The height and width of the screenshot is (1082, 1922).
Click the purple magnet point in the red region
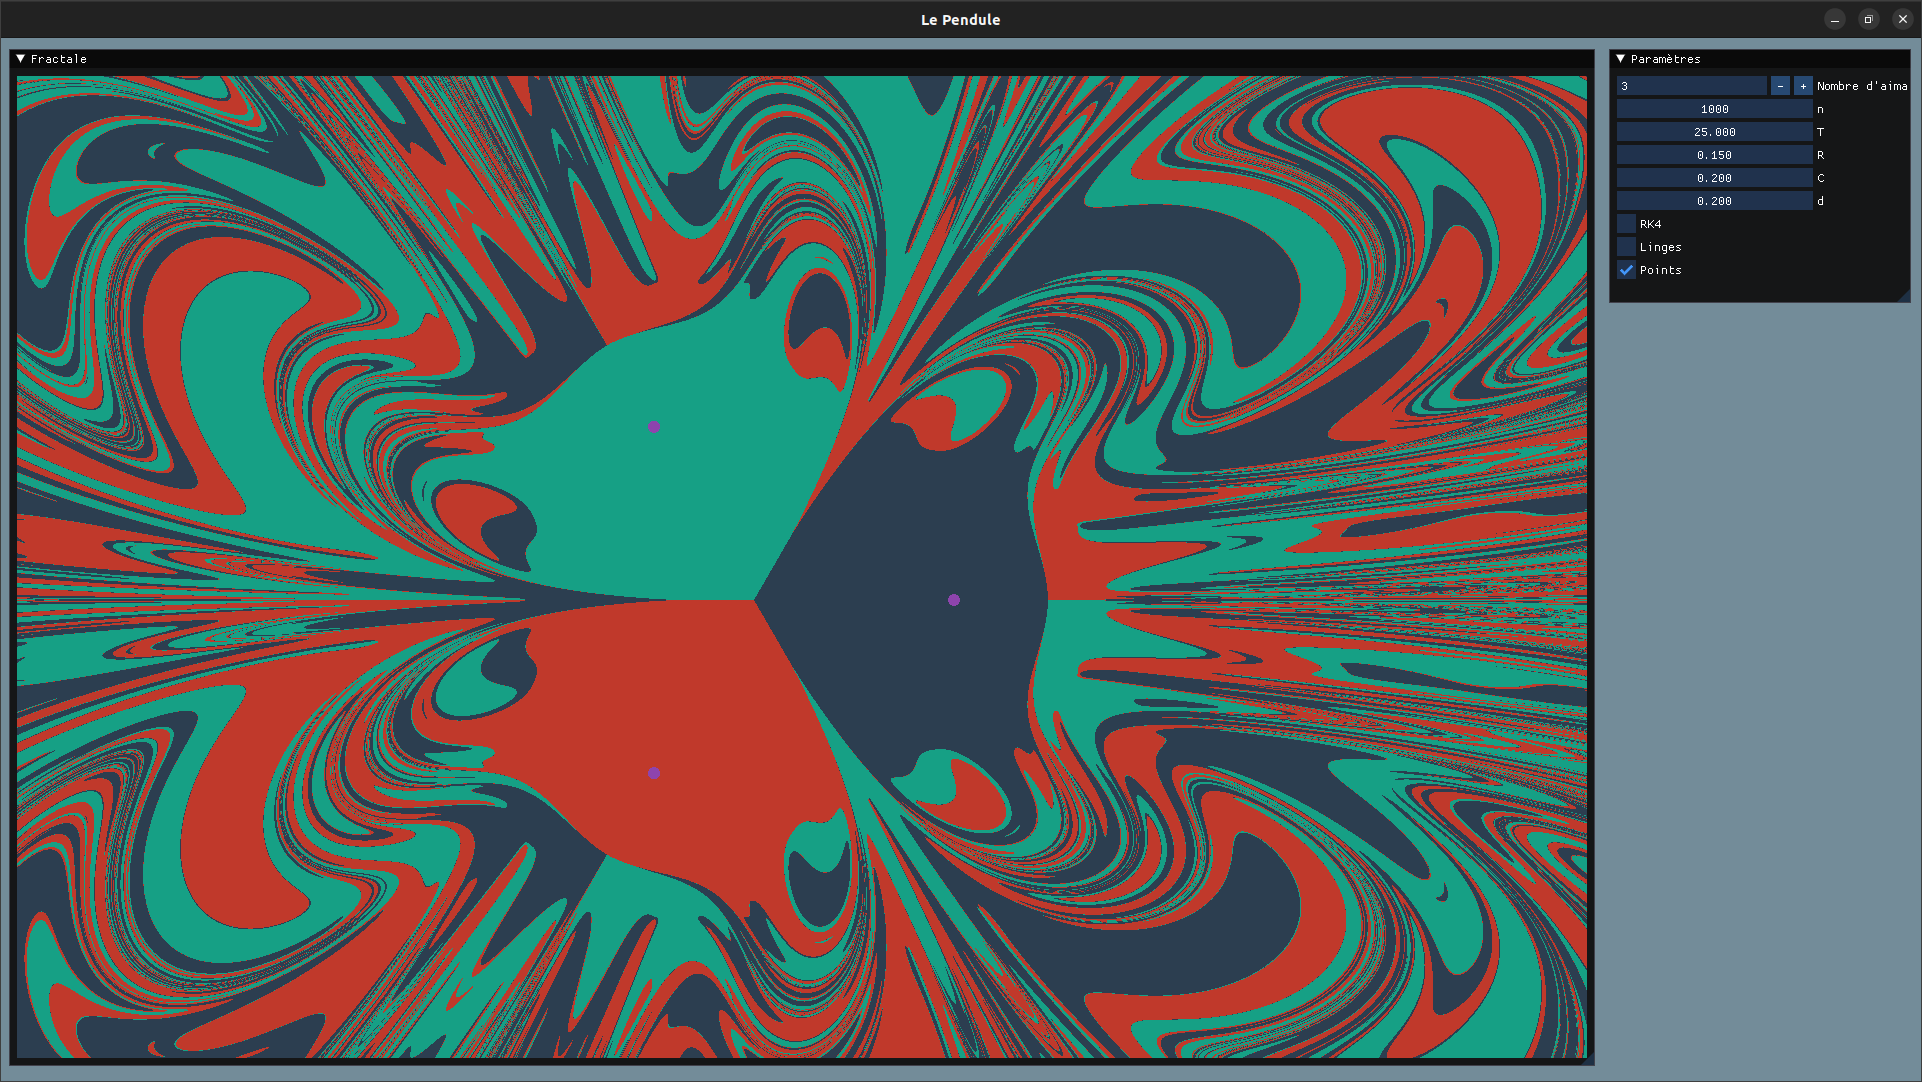654,773
